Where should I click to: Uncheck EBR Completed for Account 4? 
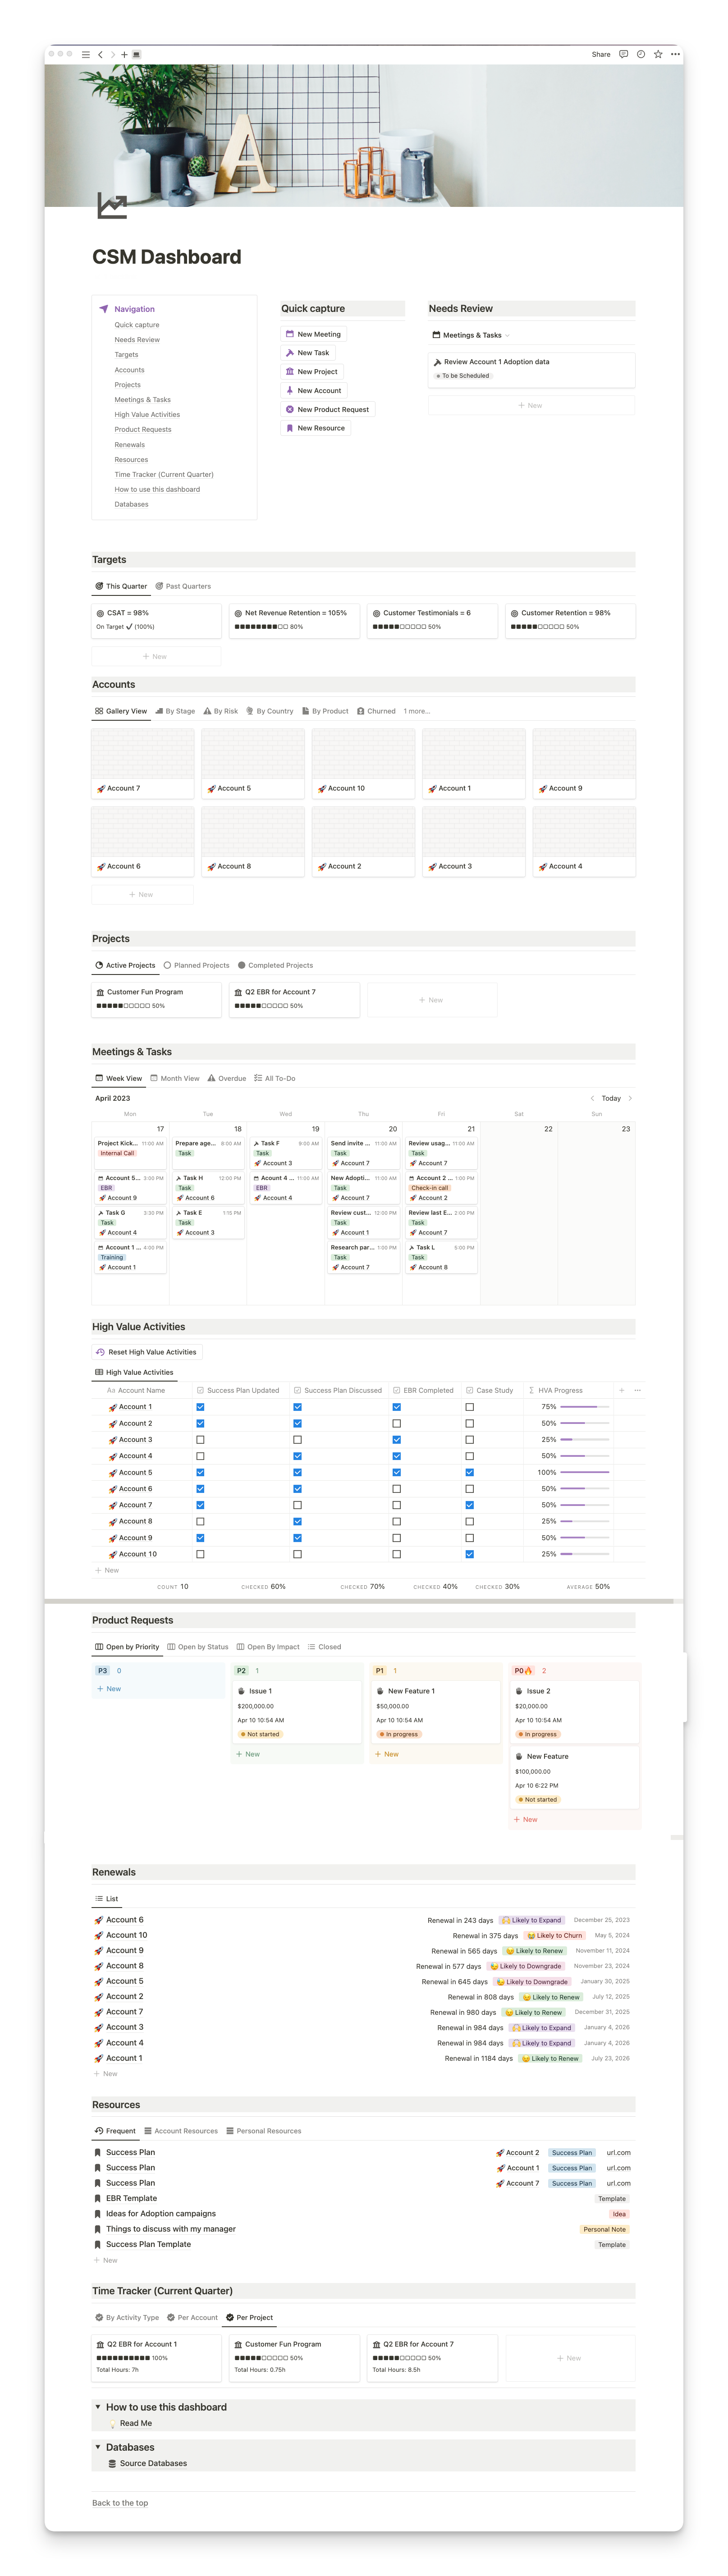pos(397,1456)
